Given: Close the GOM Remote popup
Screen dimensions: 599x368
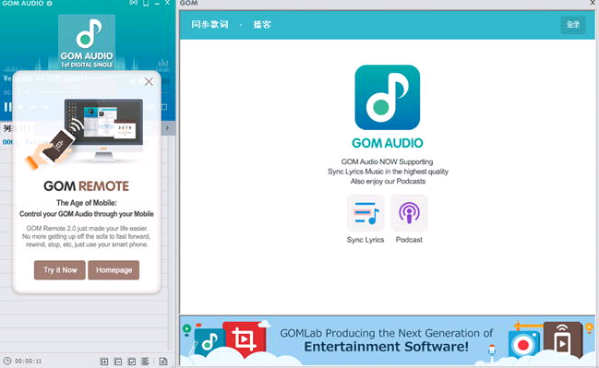Looking at the screenshot, I should click(x=149, y=81).
